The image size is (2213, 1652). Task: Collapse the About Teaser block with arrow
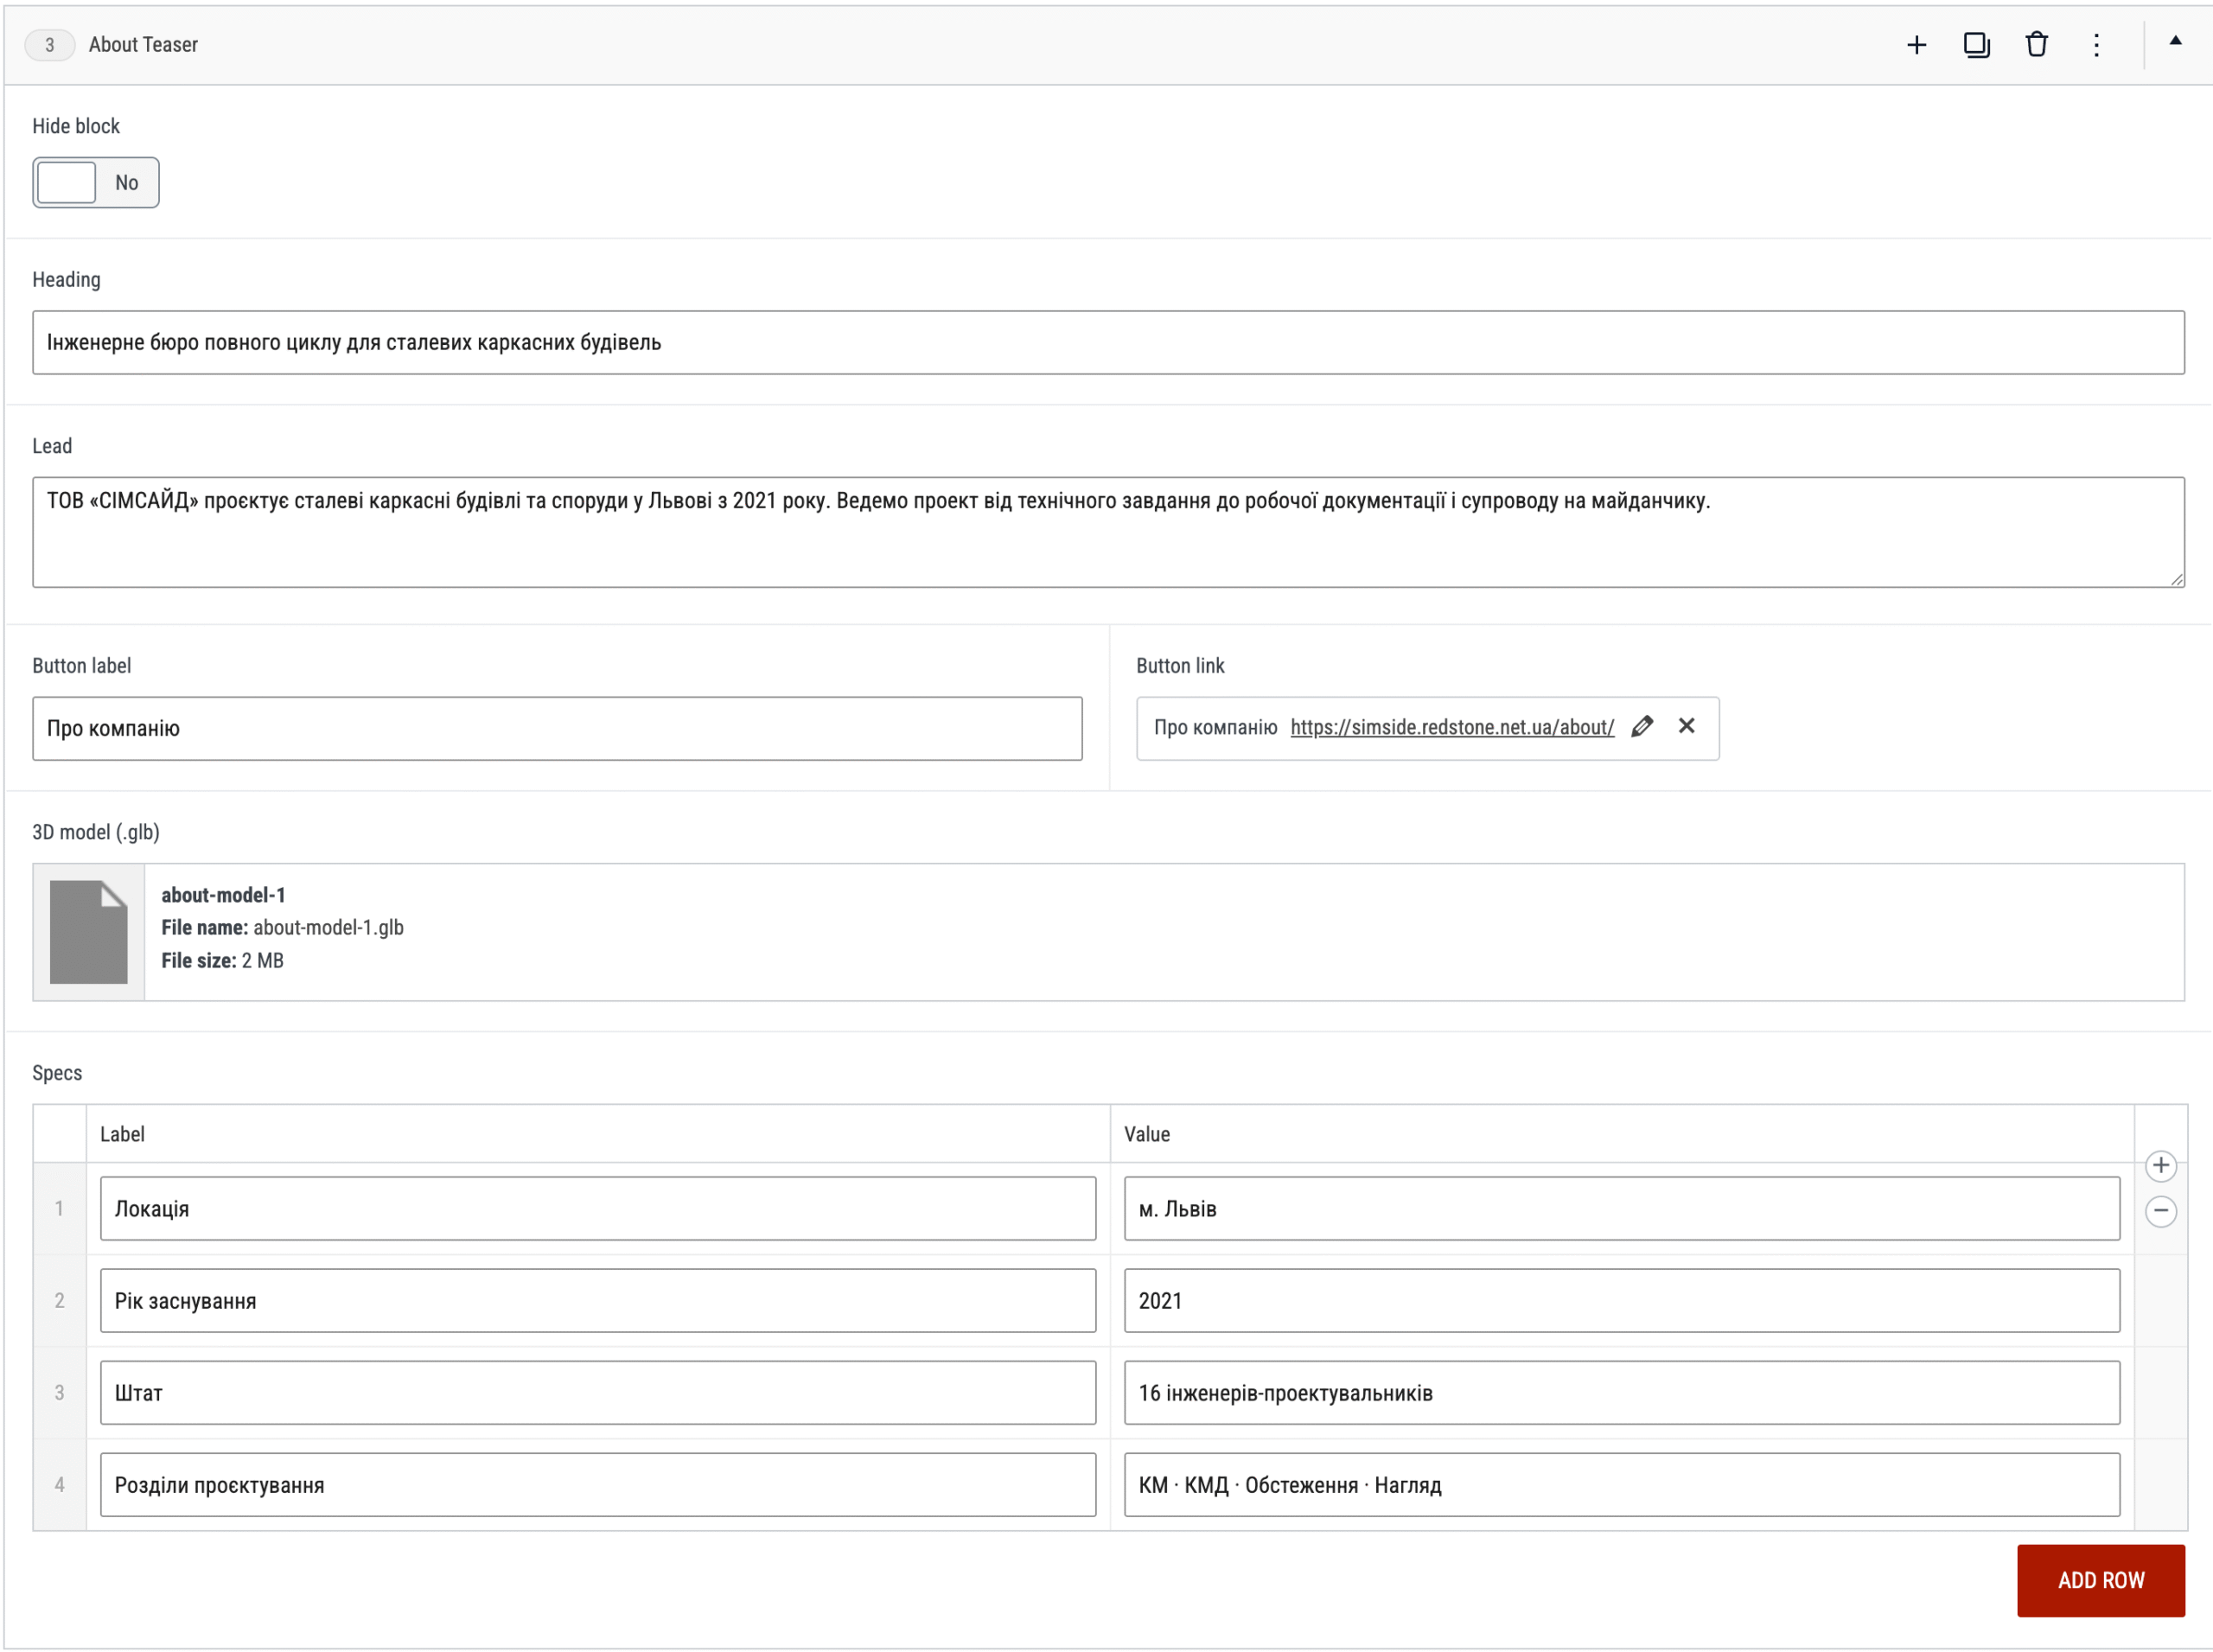2175,41
